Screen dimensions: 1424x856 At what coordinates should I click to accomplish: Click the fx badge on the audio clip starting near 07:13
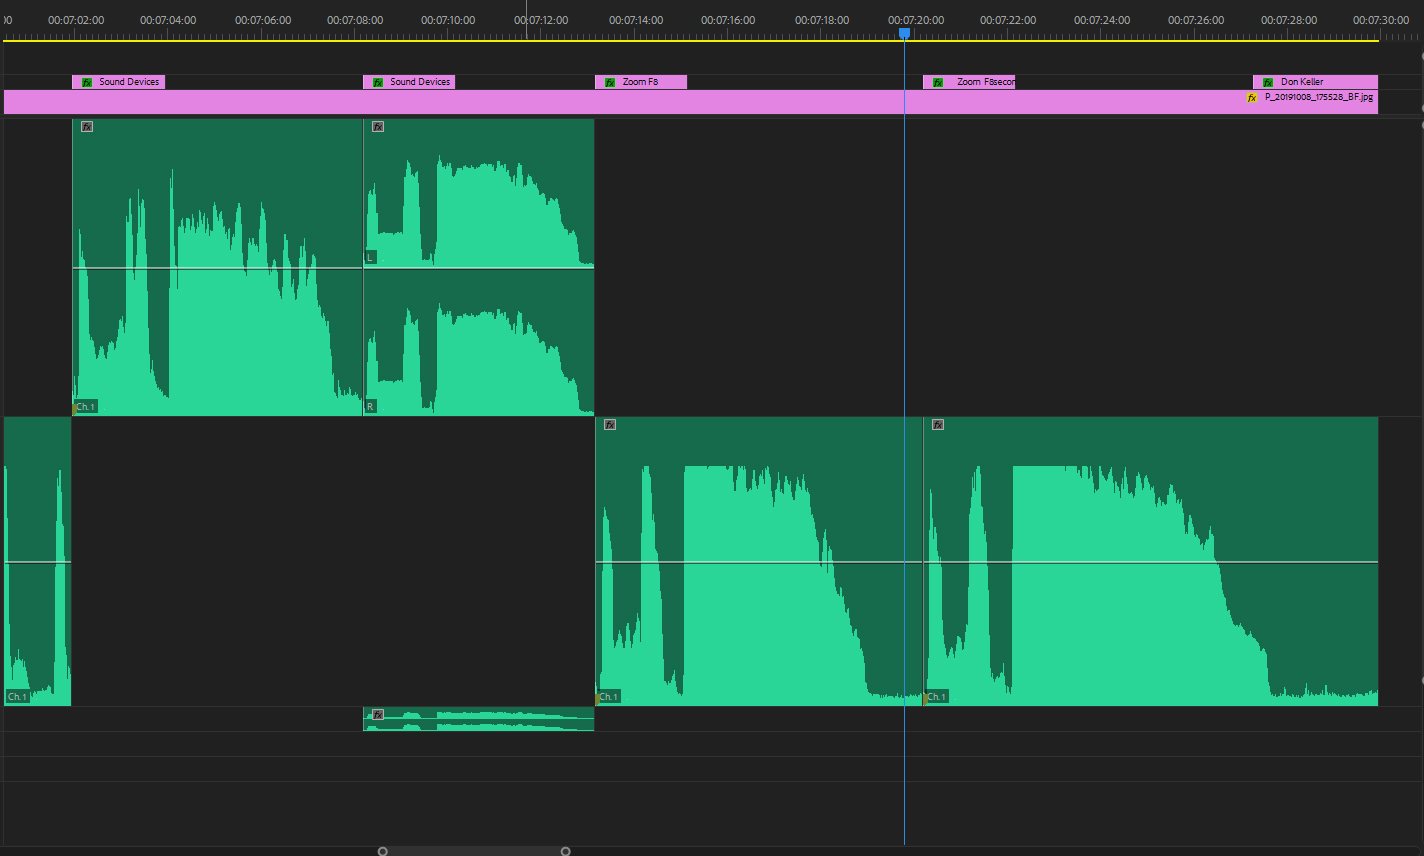tap(610, 425)
